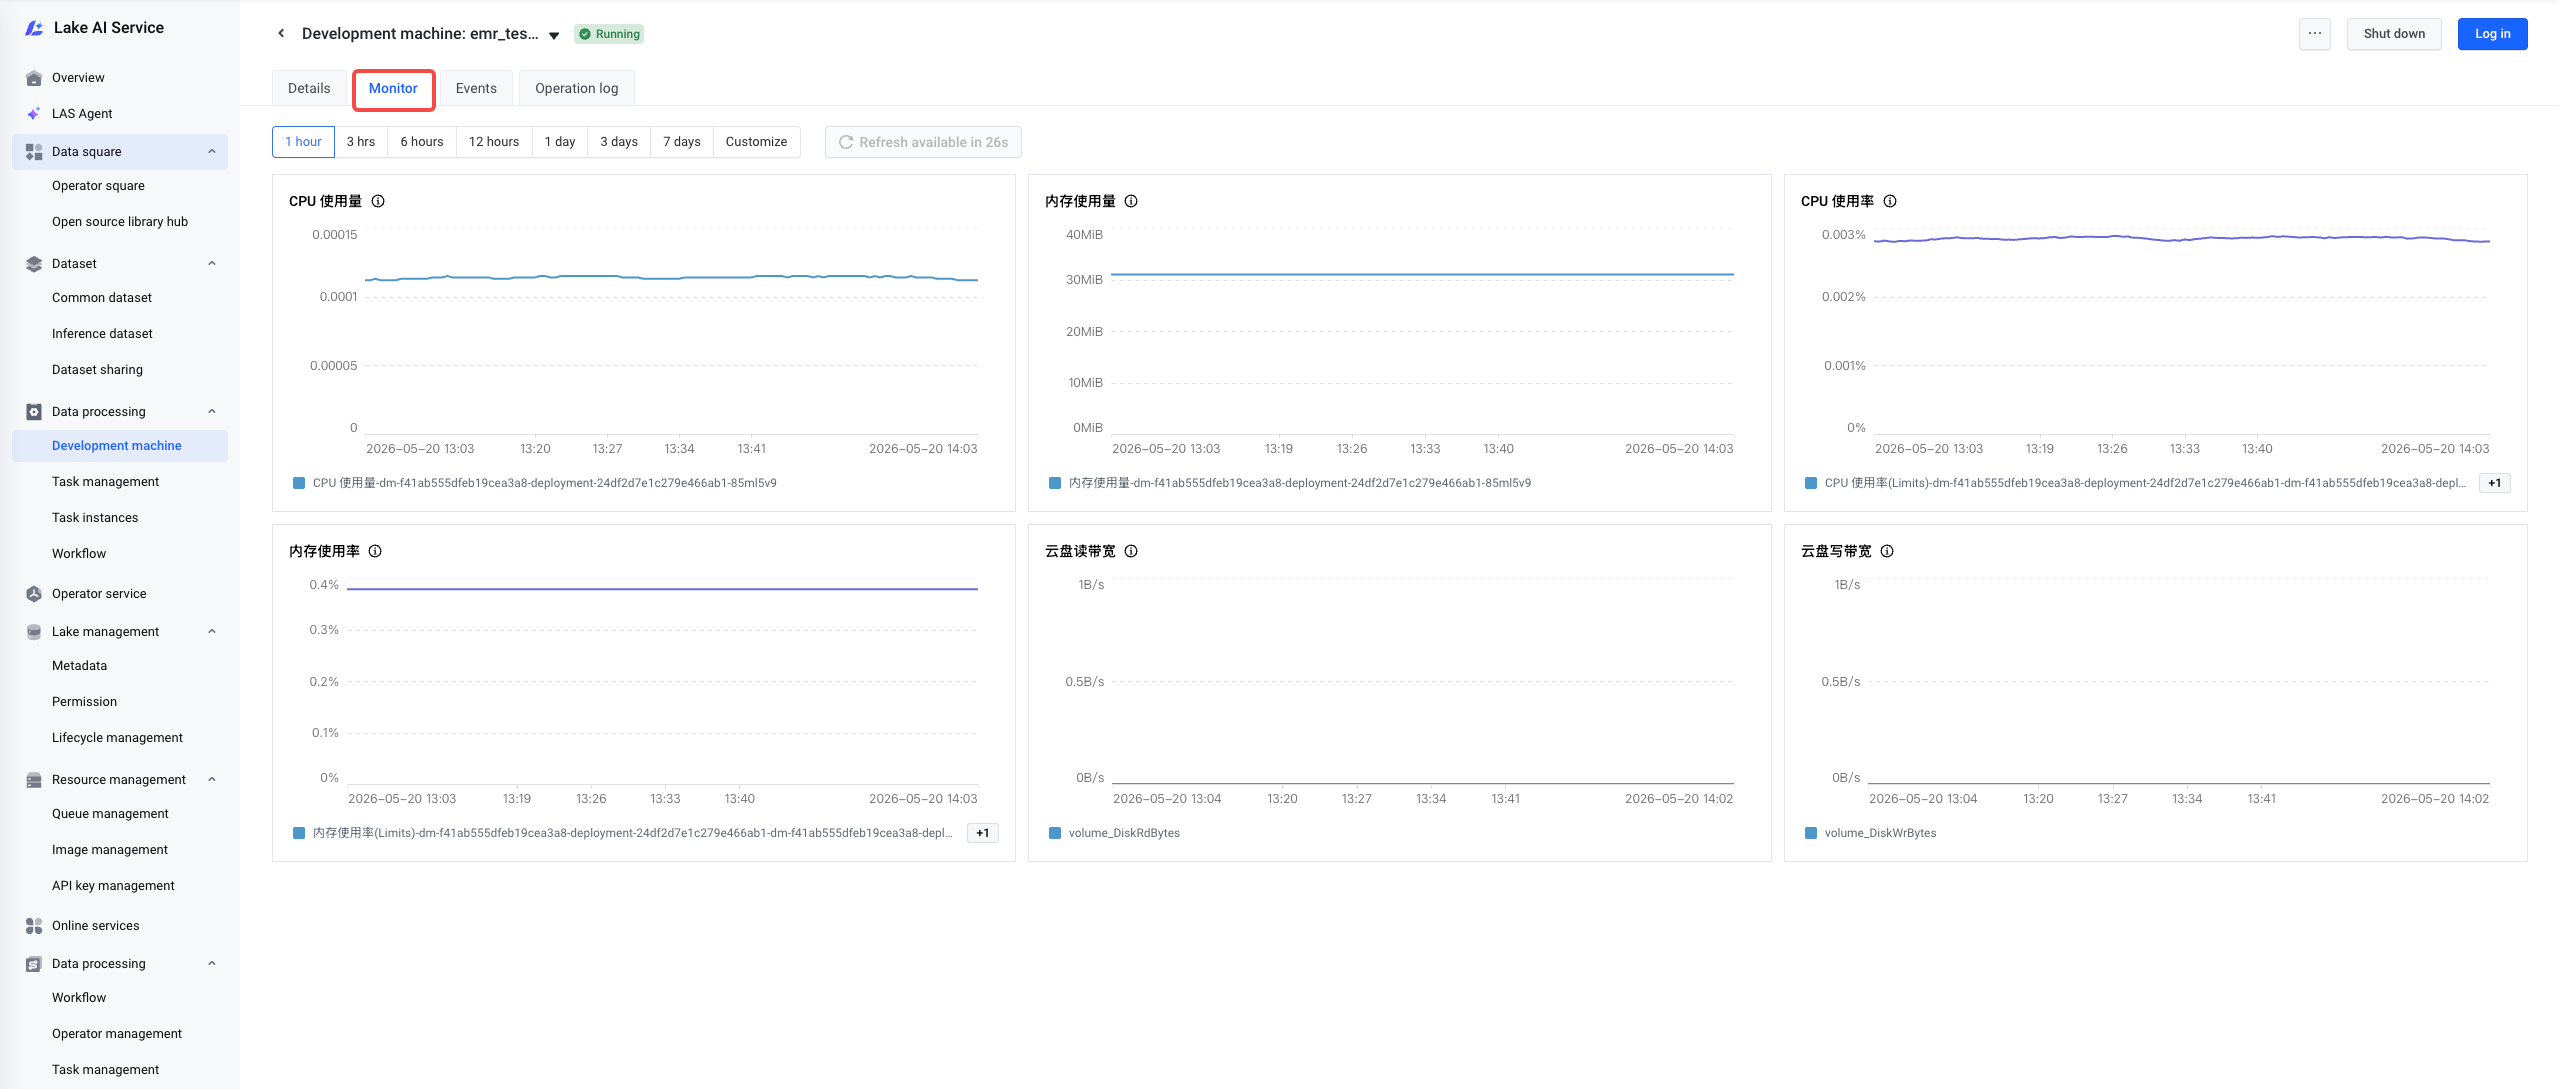Open Customize time range option
The image size is (2559, 1089).
pyautogui.click(x=756, y=142)
